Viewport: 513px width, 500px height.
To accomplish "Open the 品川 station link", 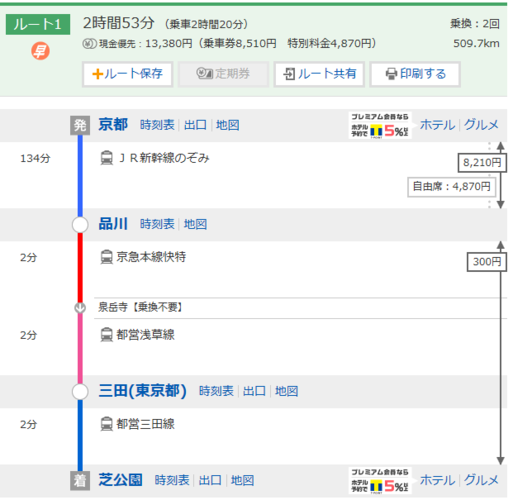I will coord(113,224).
